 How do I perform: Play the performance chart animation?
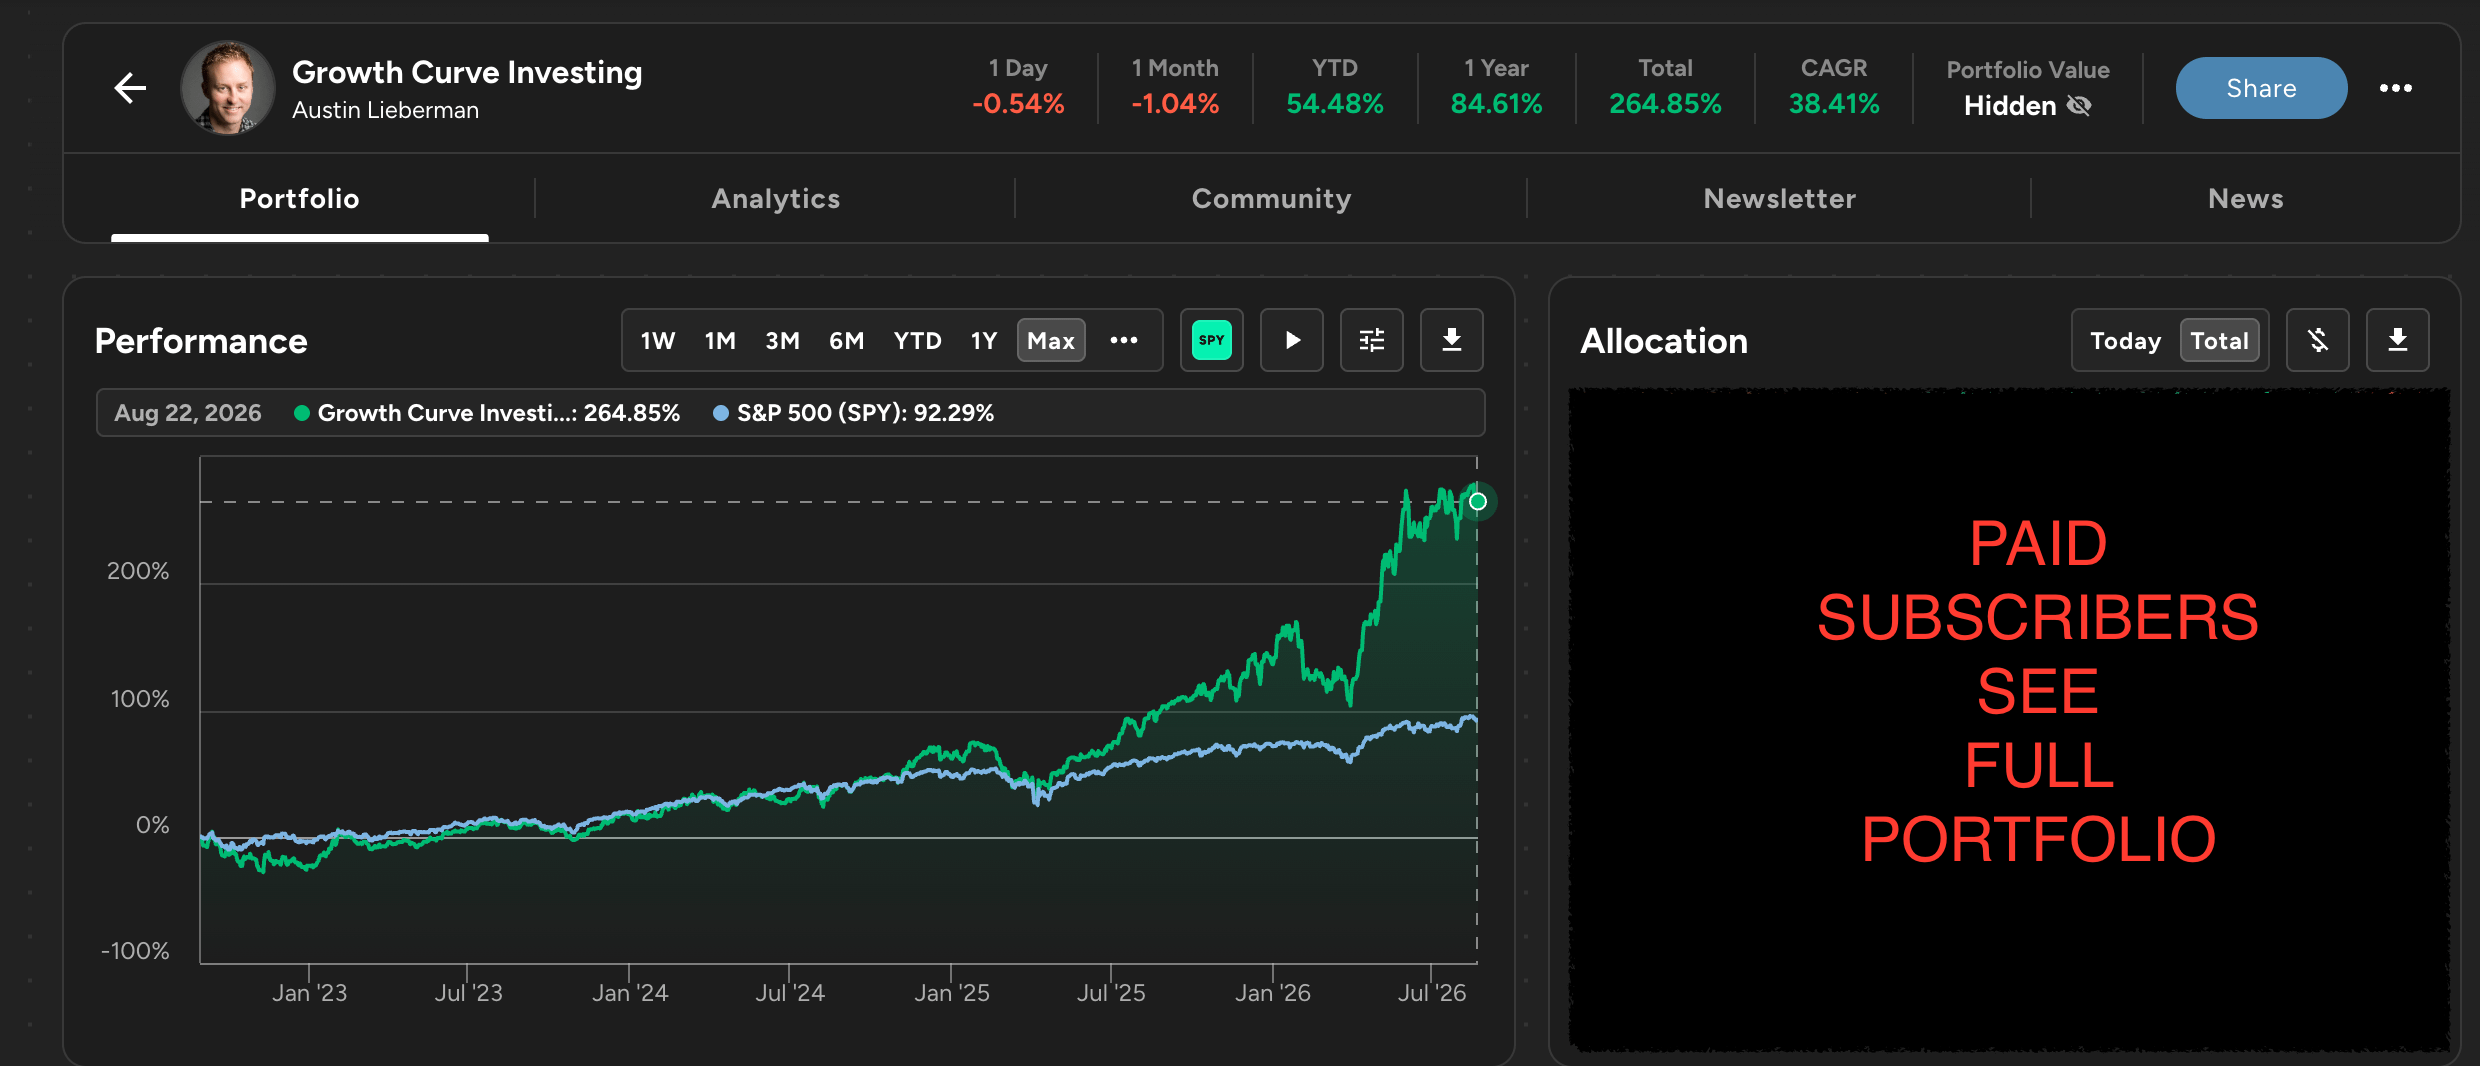point(1291,340)
